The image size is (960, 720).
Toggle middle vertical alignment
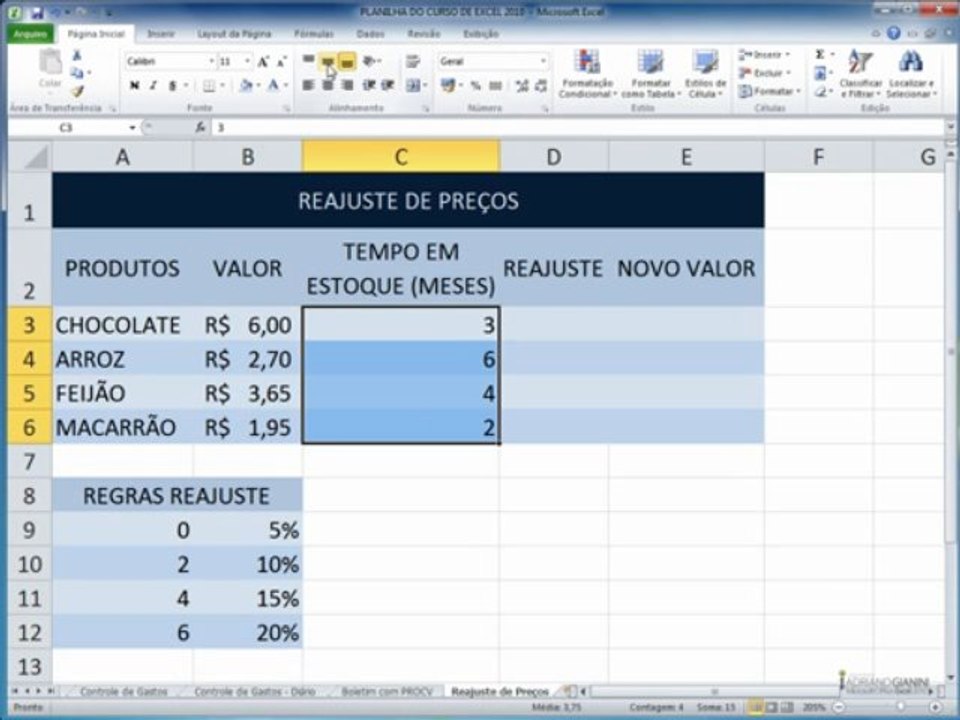tap(328, 61)
